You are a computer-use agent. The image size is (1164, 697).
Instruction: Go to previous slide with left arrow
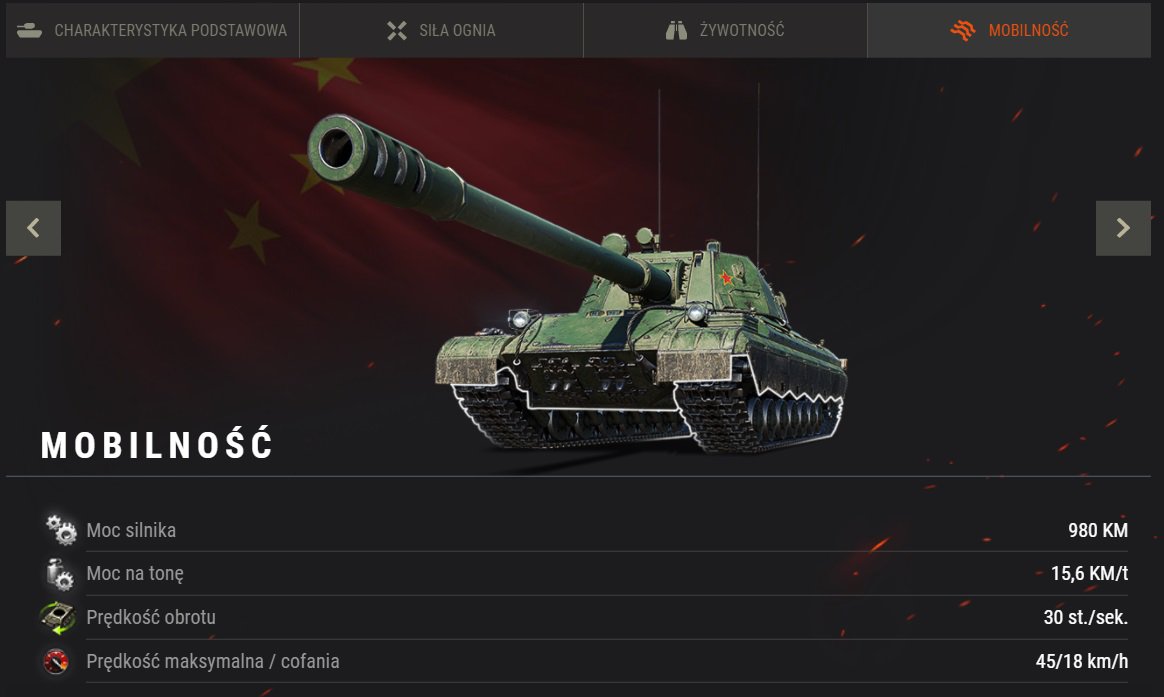33,228
